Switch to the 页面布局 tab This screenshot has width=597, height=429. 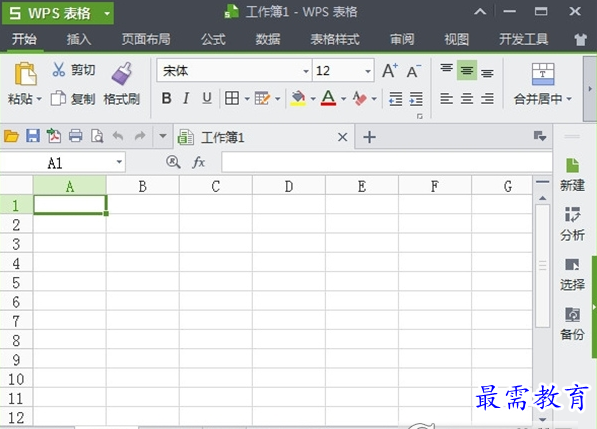(x=146, y=39)
